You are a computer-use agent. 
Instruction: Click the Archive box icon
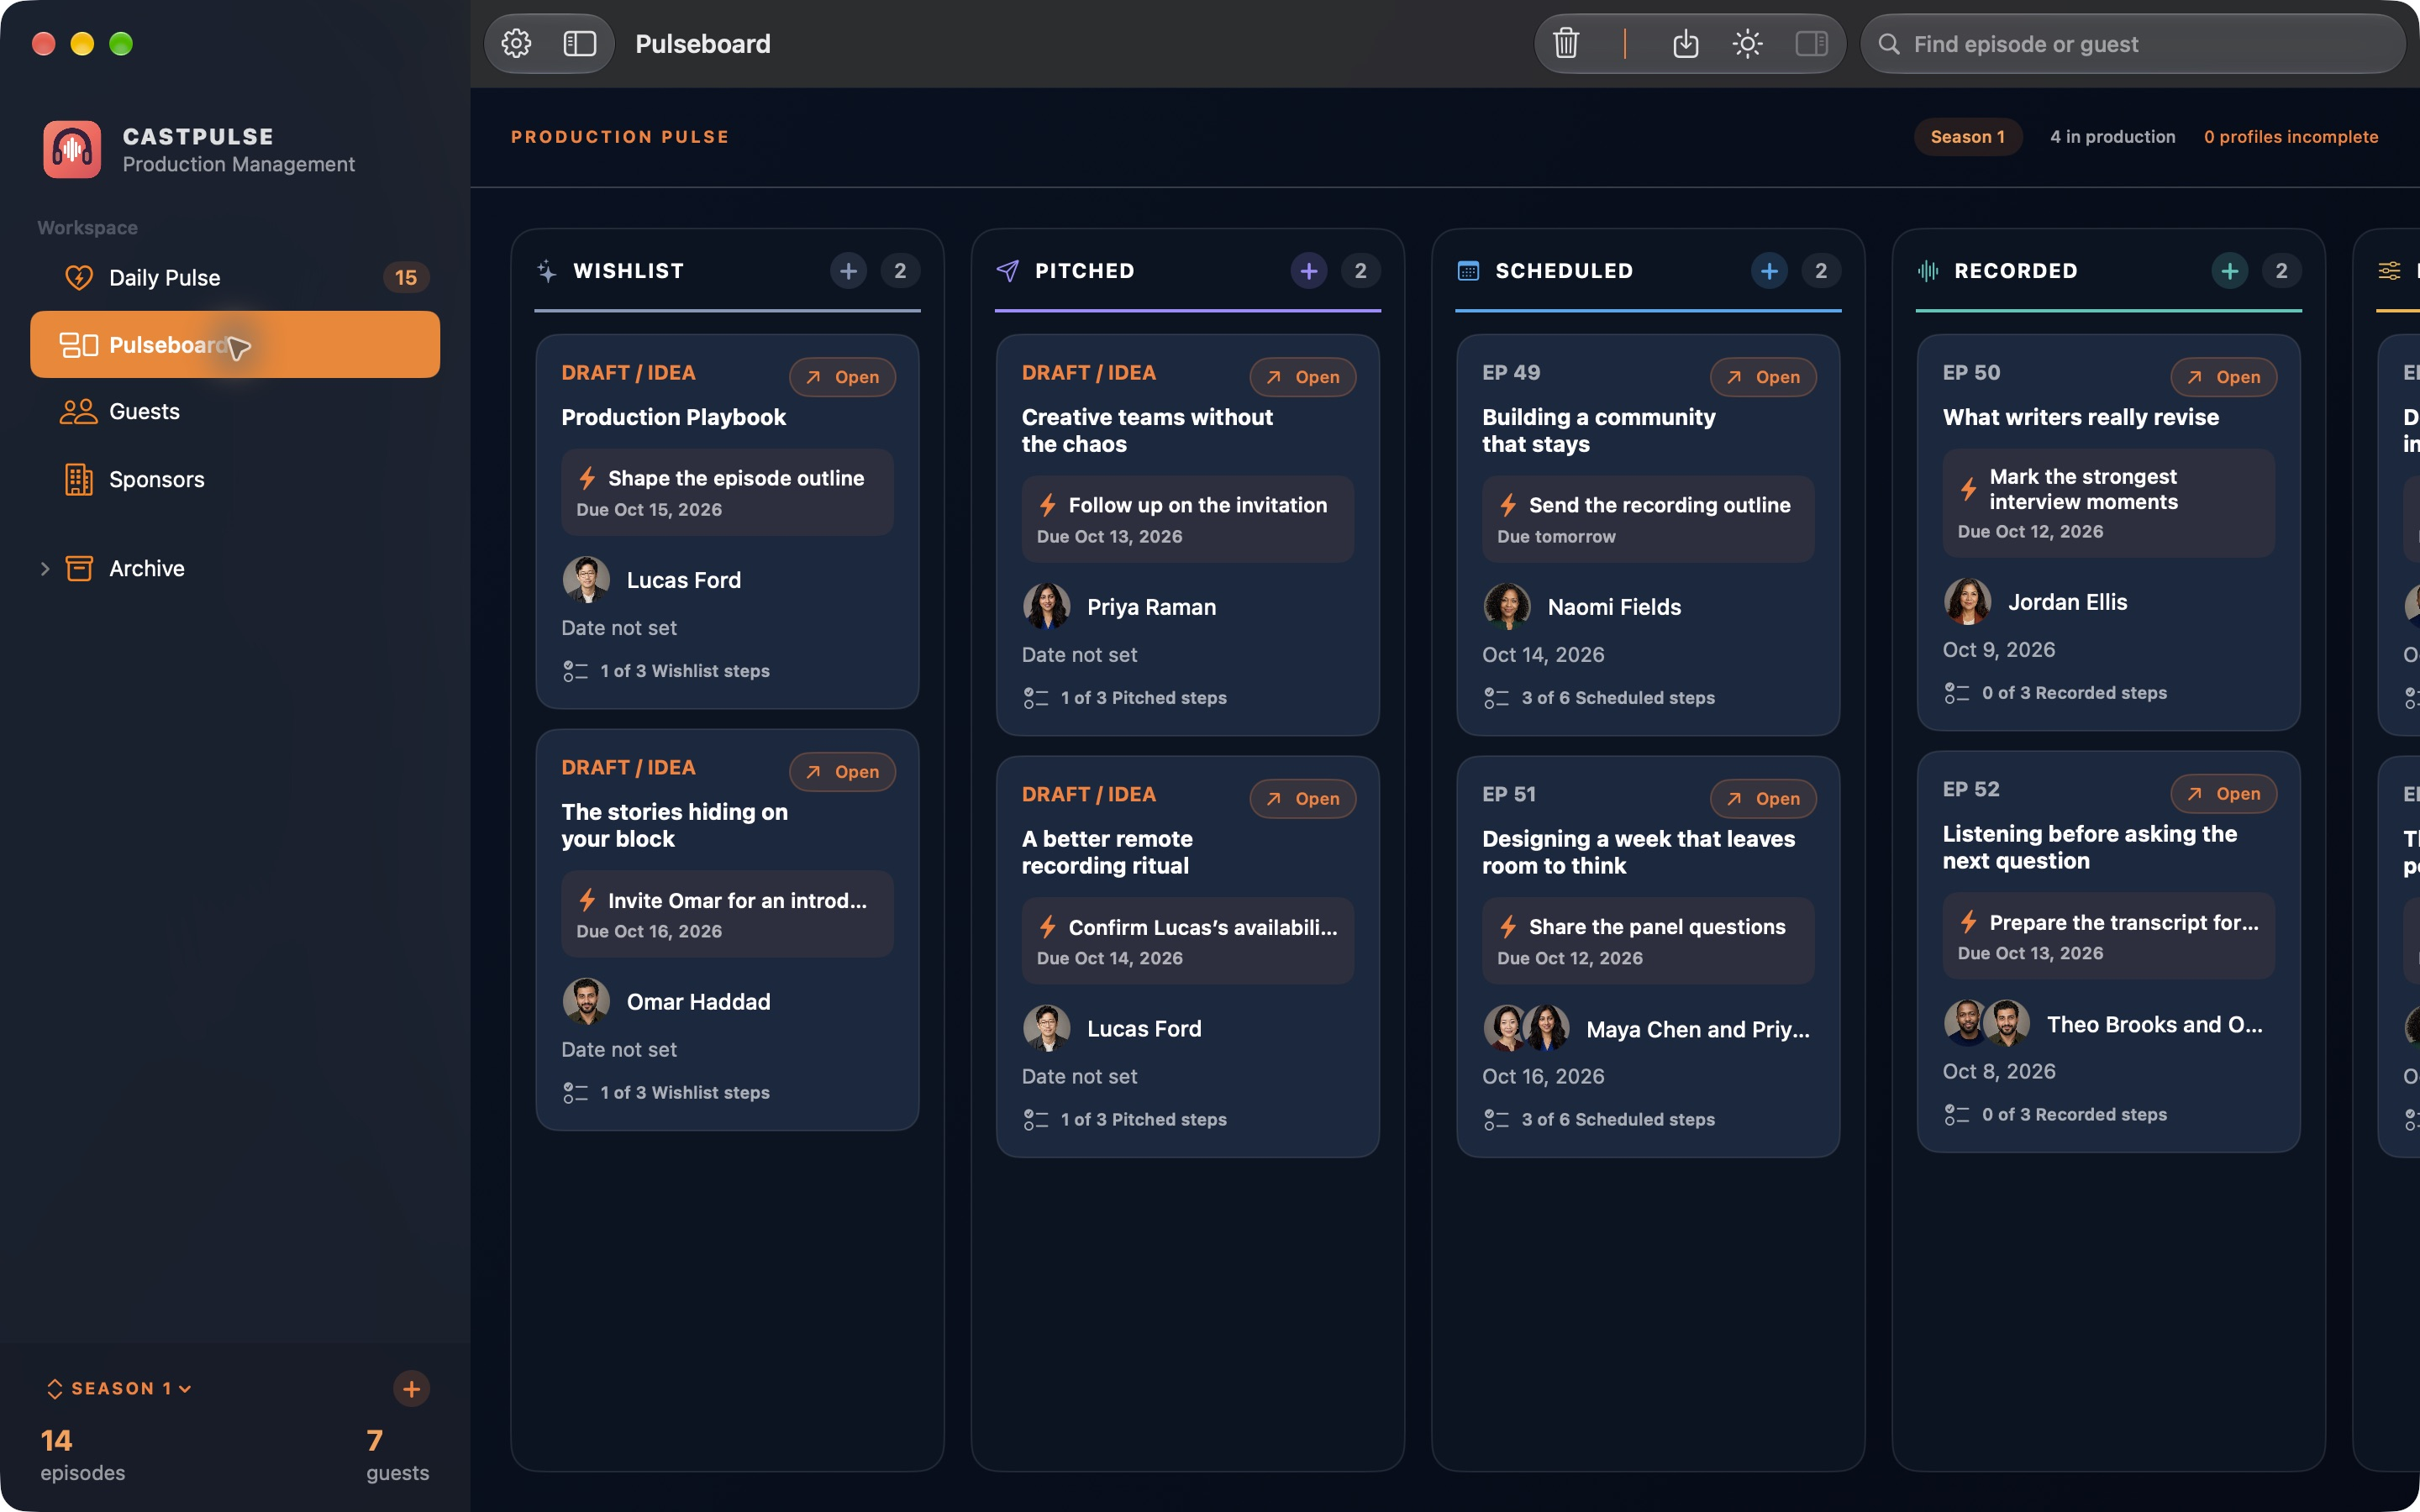coord(79,568)
